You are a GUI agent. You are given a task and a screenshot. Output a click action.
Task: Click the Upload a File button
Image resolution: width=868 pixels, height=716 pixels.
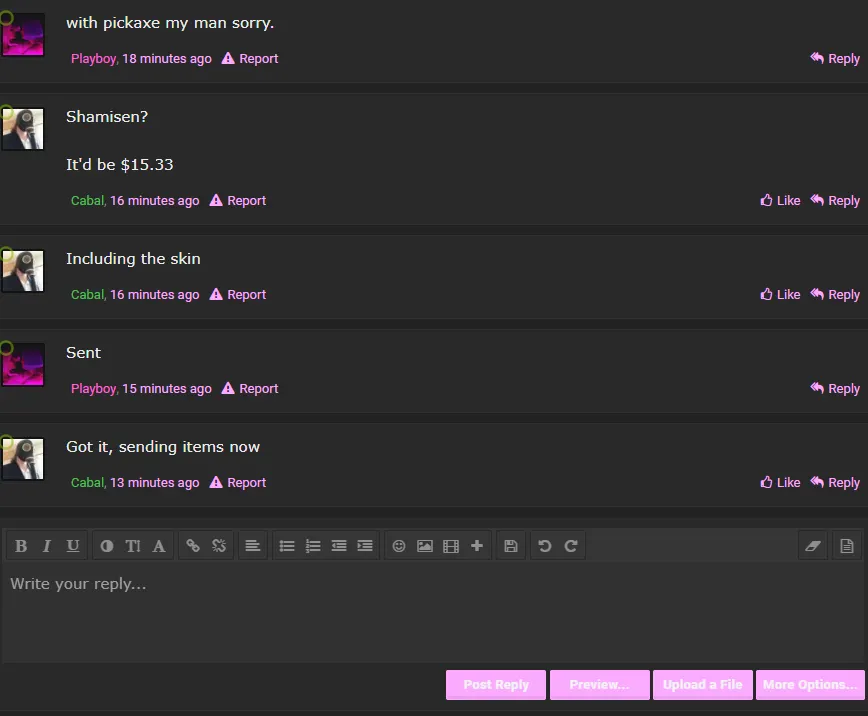(702, 685)
